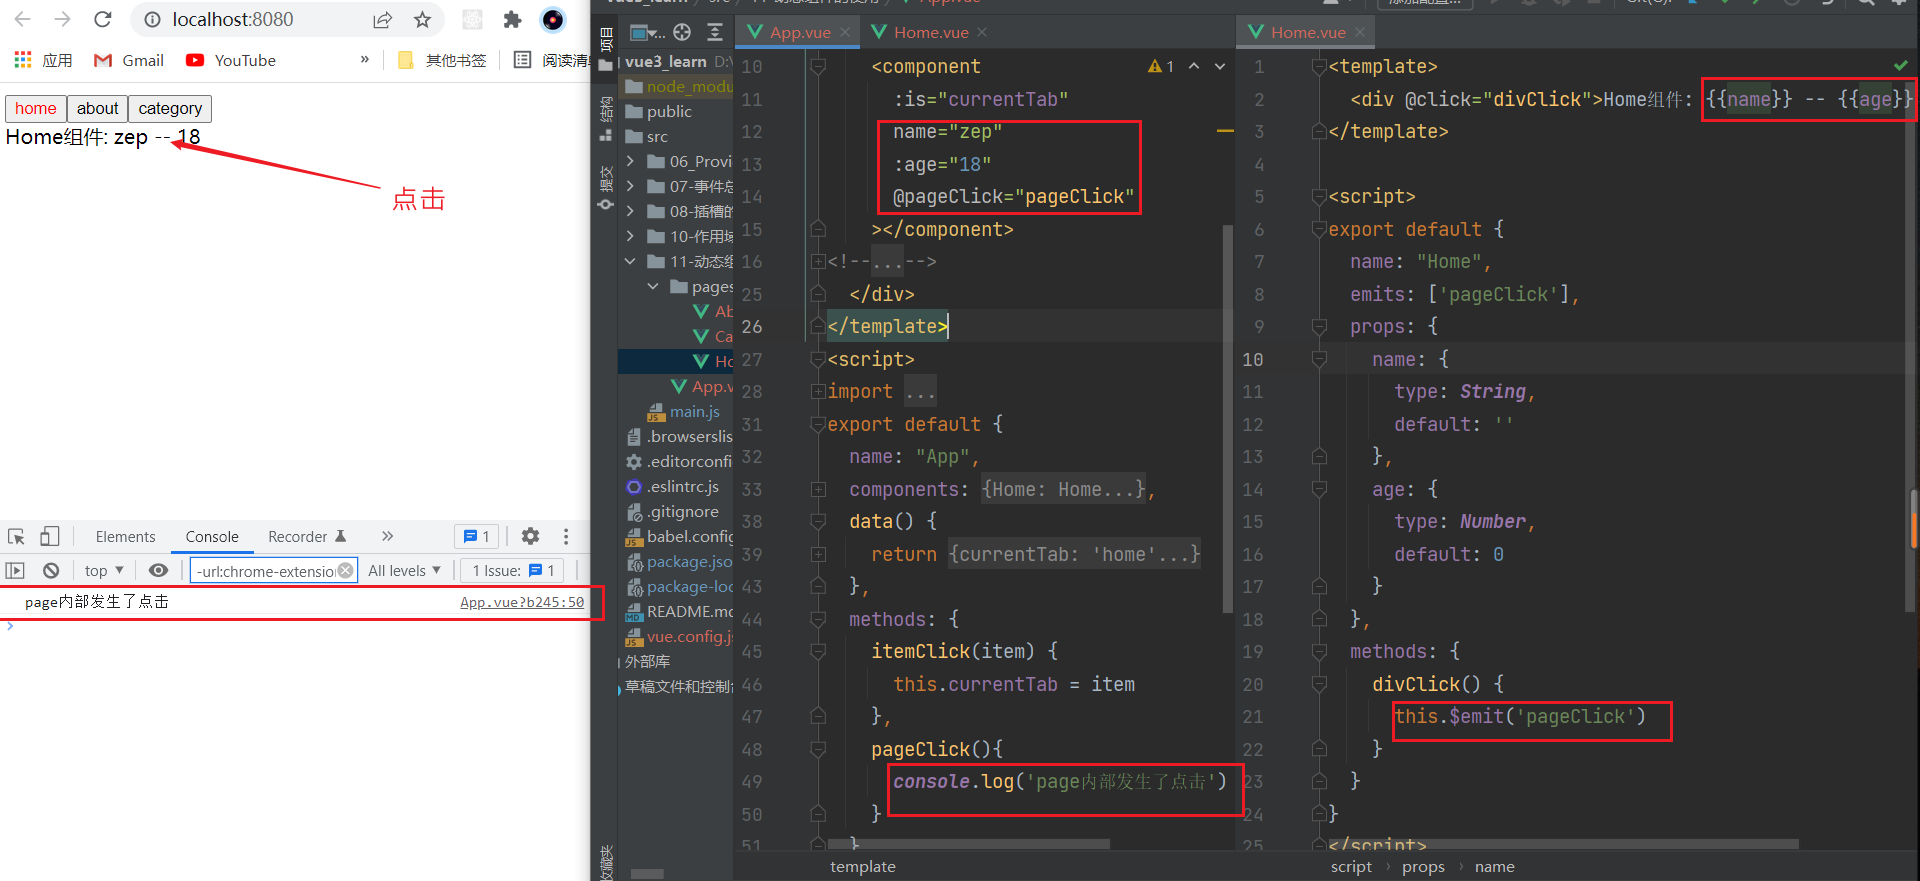The width and height of the screenshot is (1920, 881).
Task: Activate DevTools inspect element picker
Action: click(x=17, y=537)
